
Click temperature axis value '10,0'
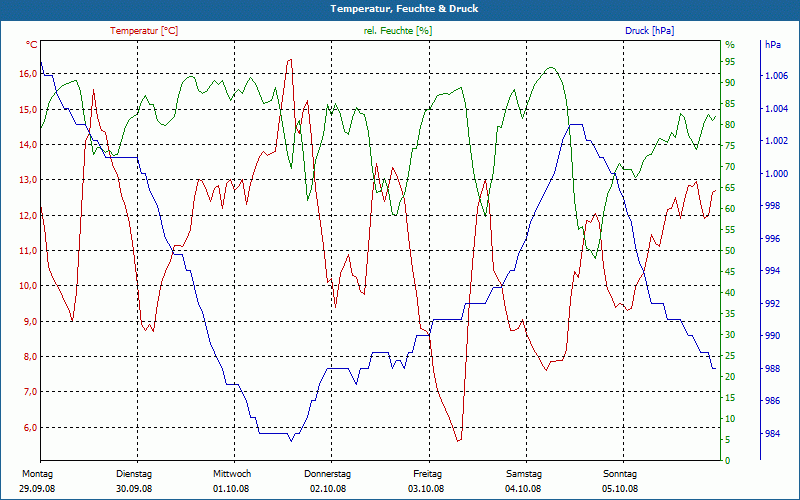coord(28,286)
